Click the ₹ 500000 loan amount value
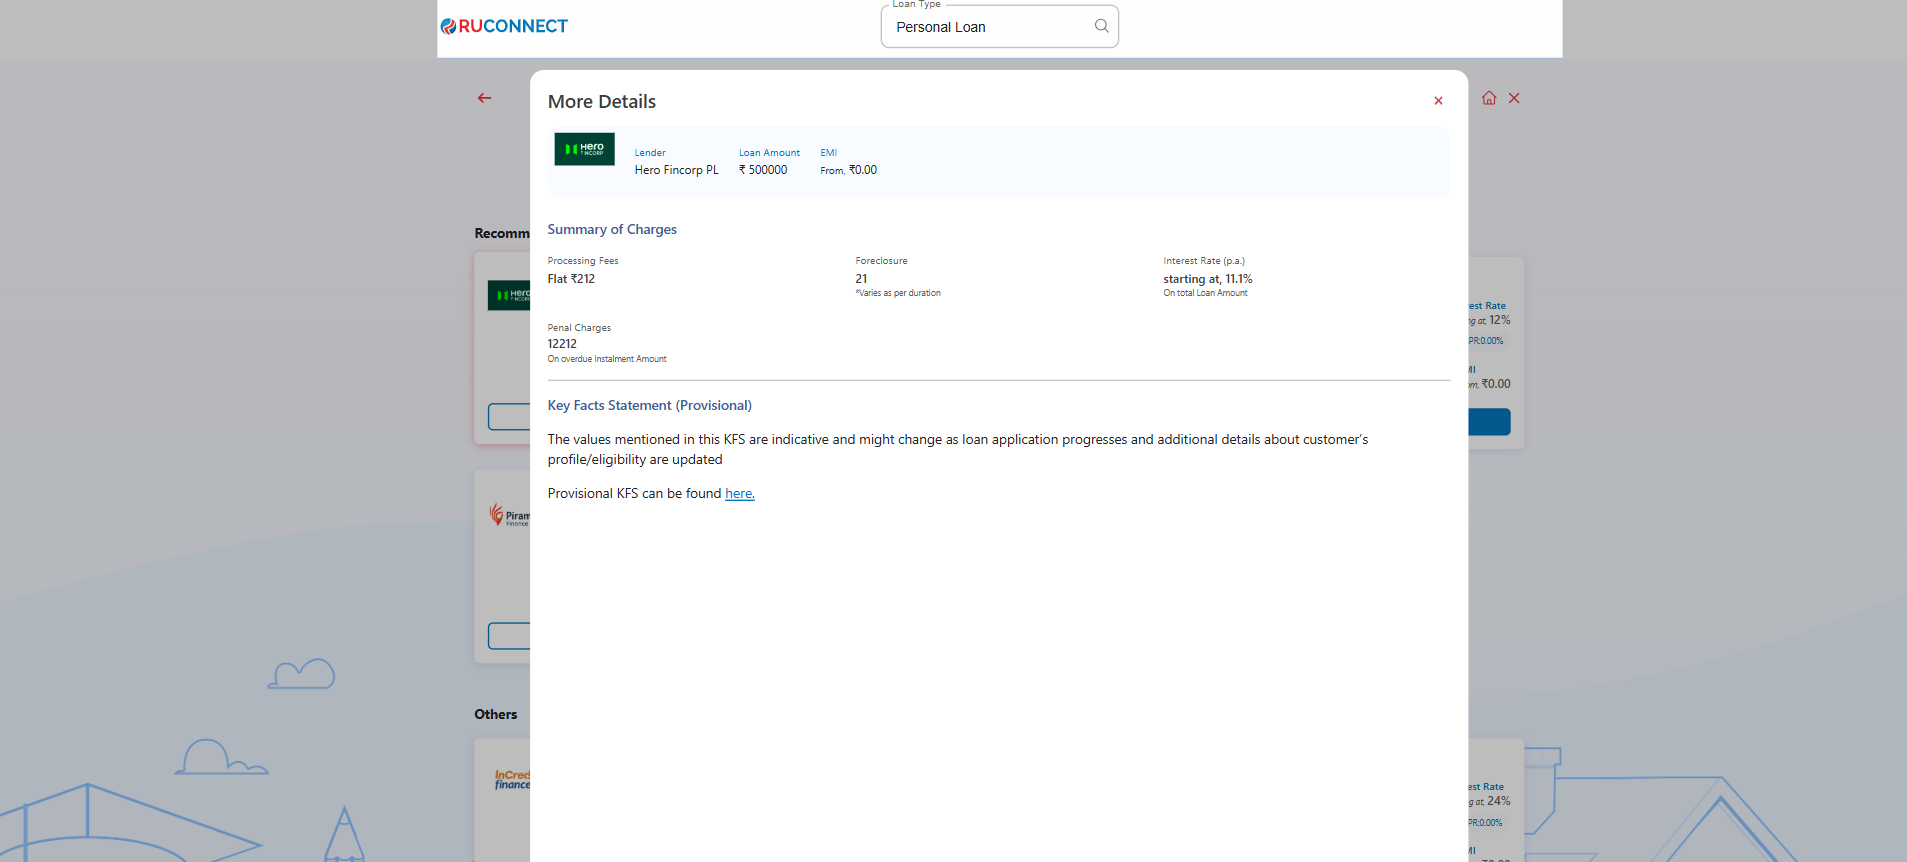This screenshot has height=862, width=1907. pos(763,170)
